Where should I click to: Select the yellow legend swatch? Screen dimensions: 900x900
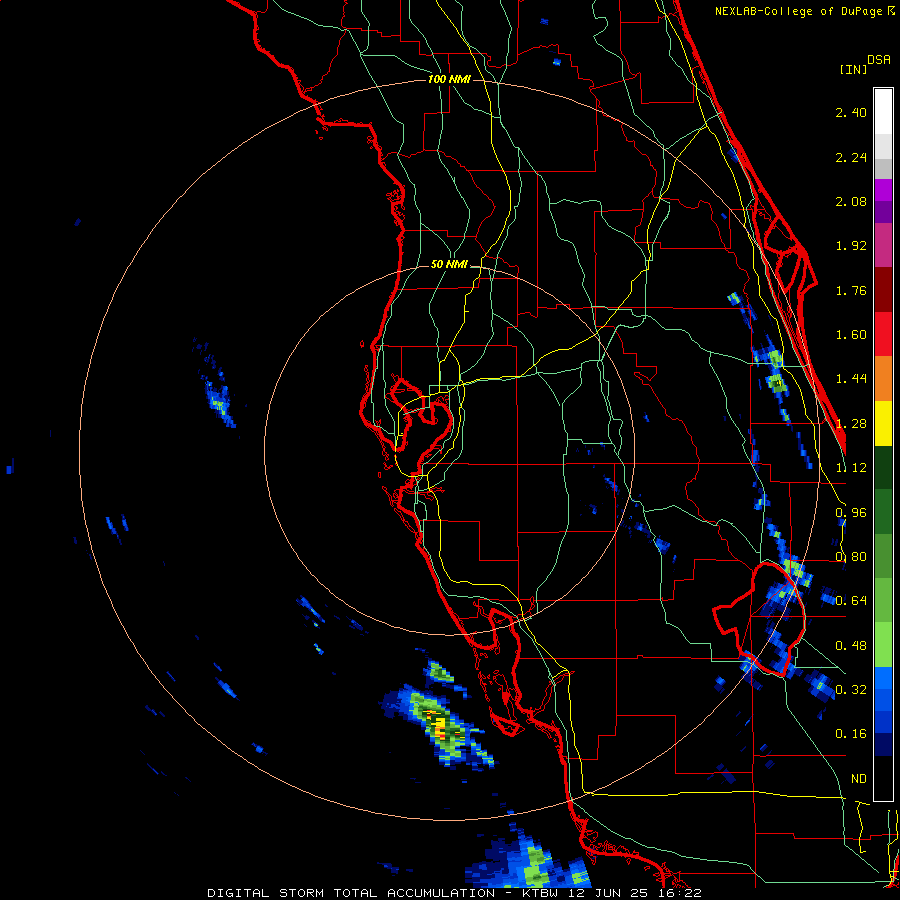pos(883,423)
